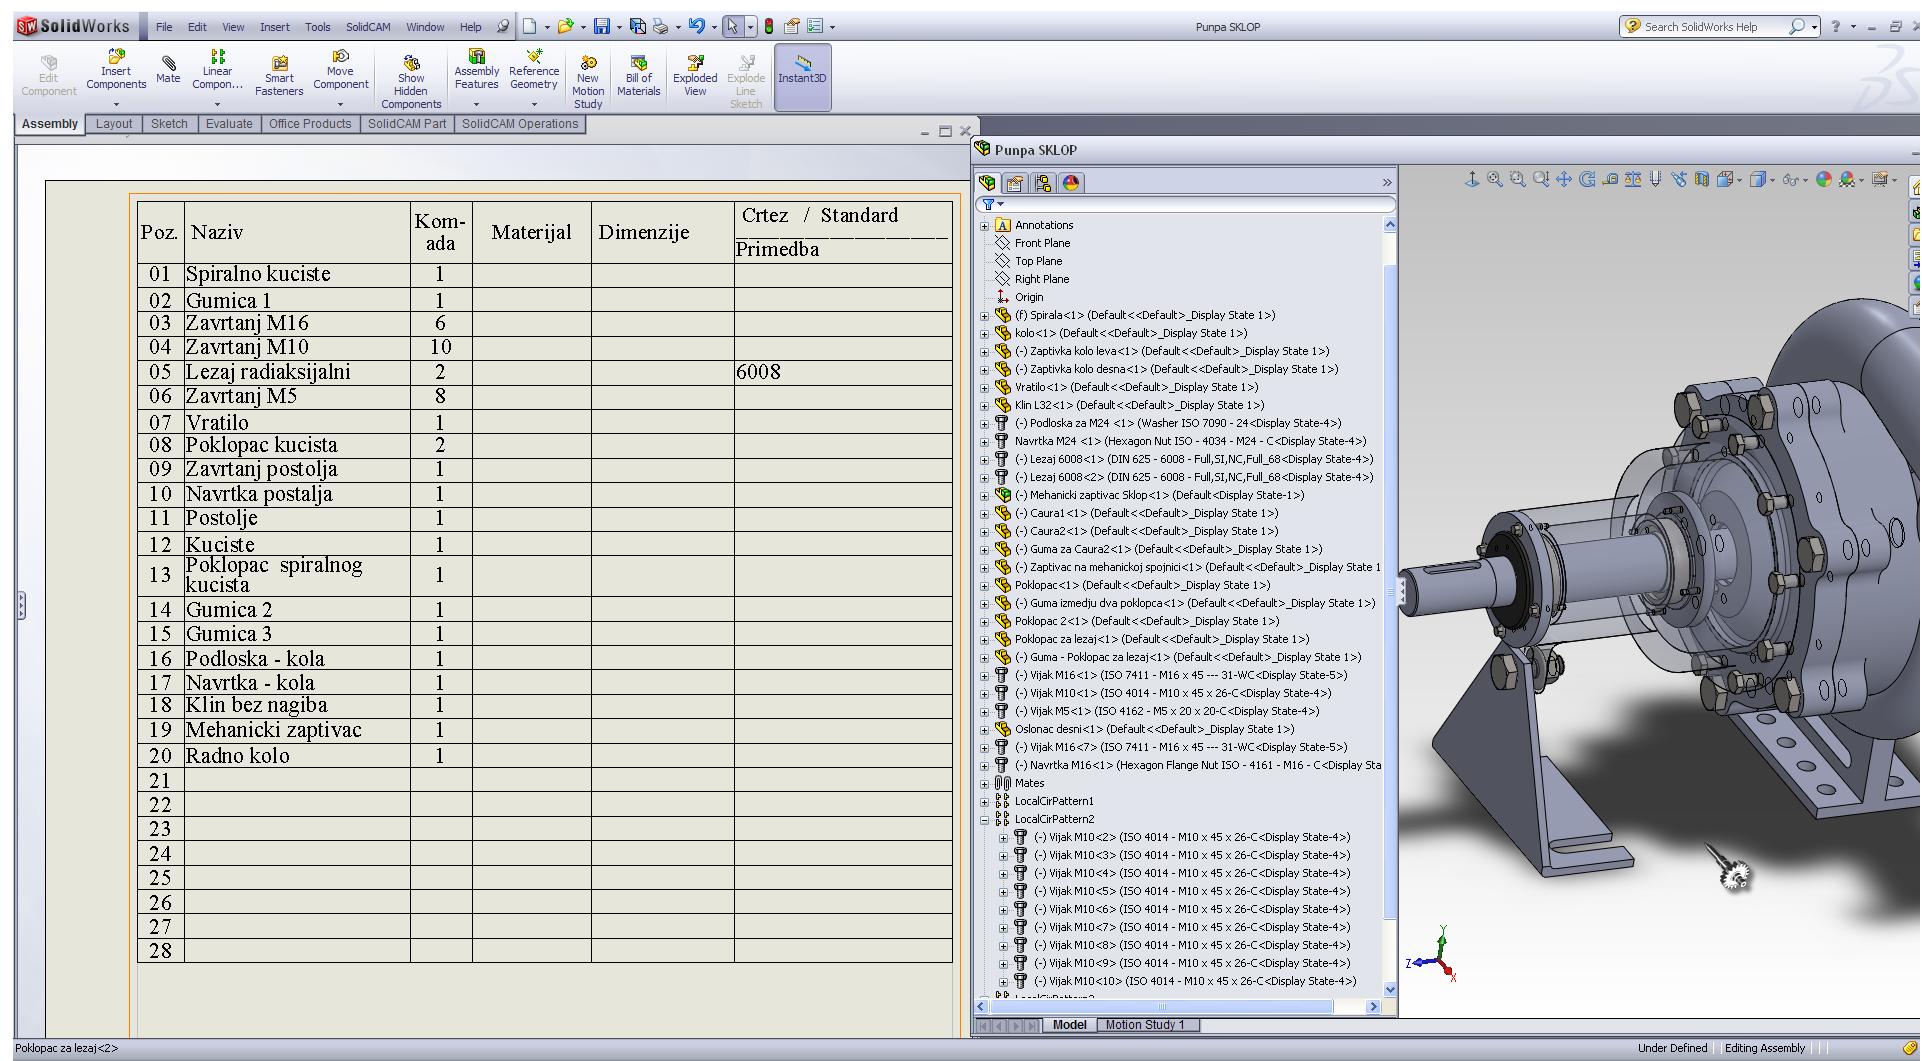The width and height of the screenshot is (1922, 1061).
Task: Open the PropertyManager tab
Action: coord(1015,183)
